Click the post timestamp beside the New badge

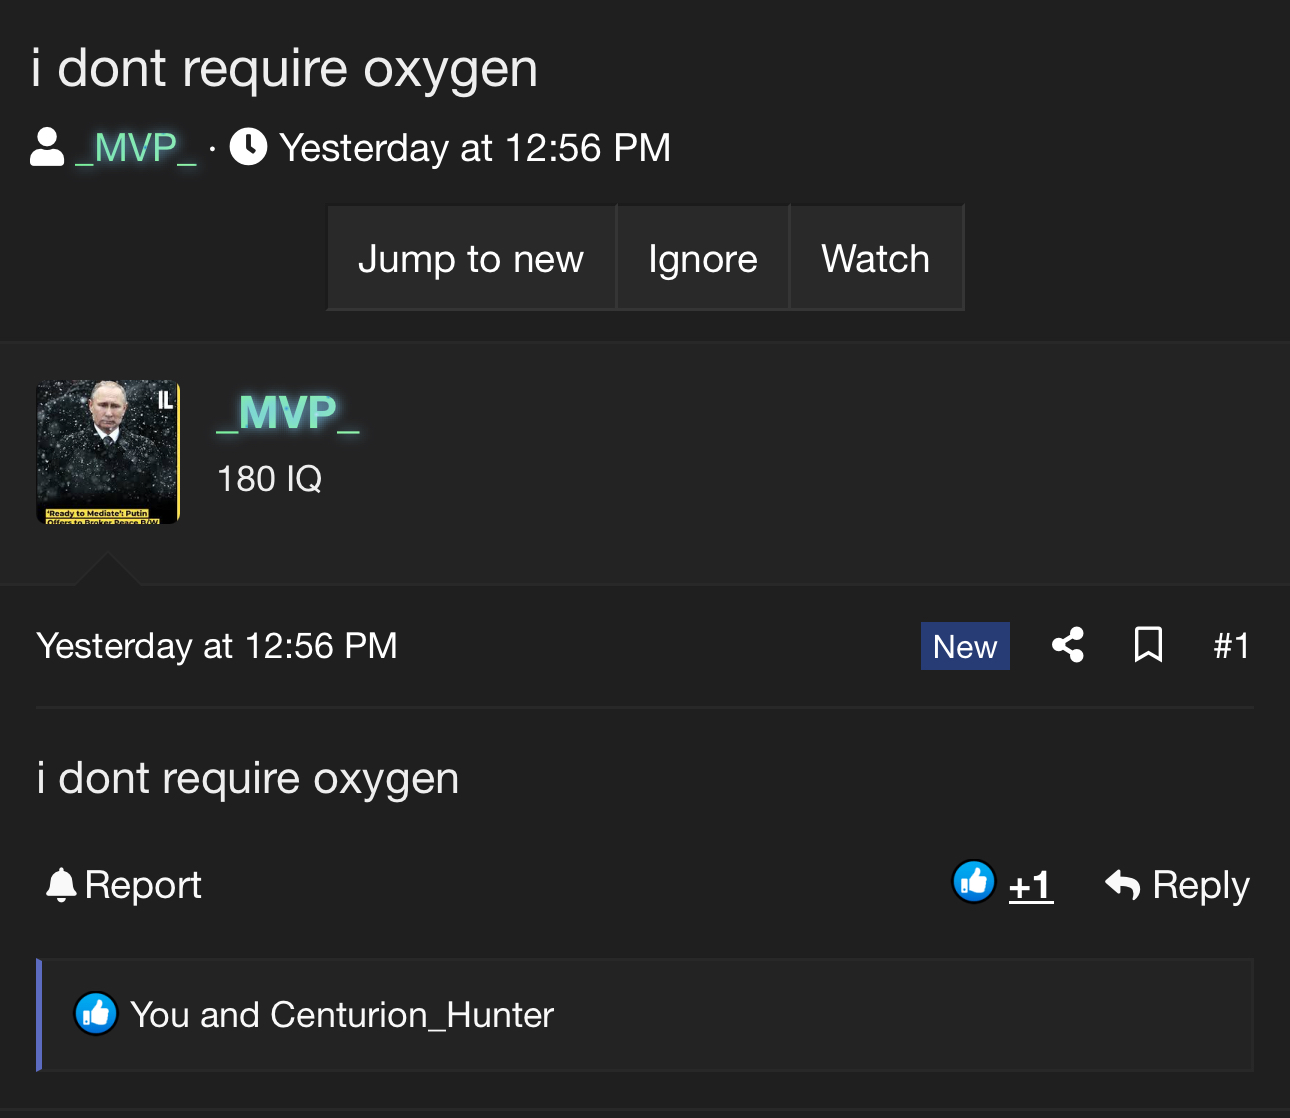pos(217,646)
